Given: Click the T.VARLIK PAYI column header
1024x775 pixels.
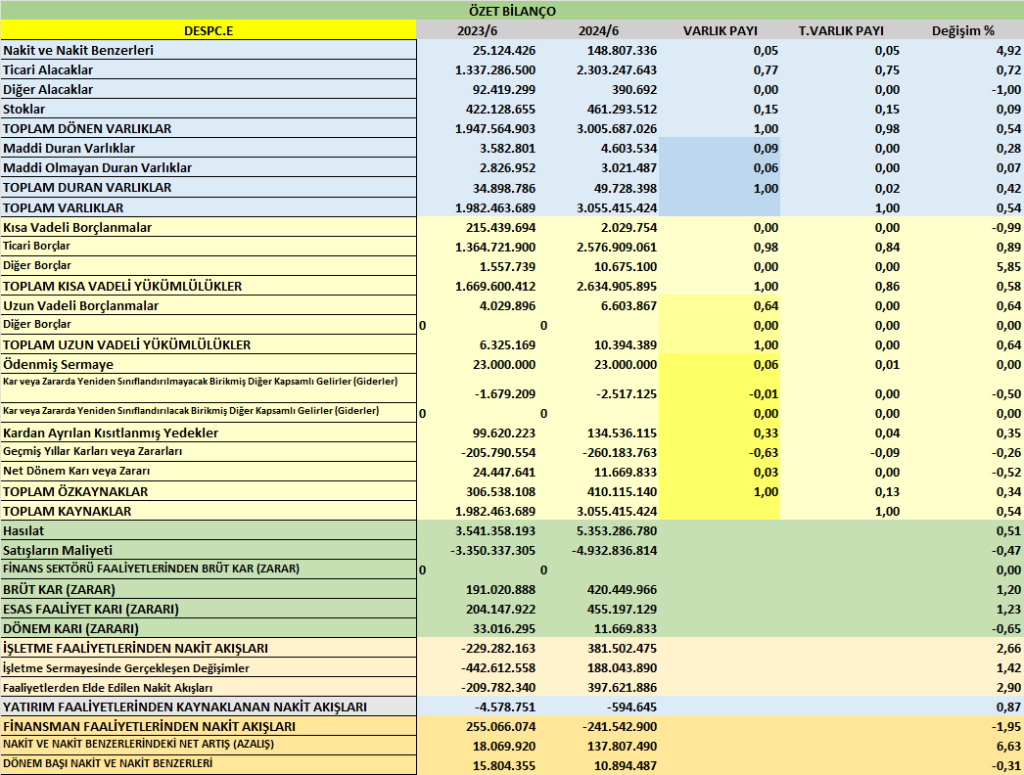Looking at the screenshot, I should (840, 30).
